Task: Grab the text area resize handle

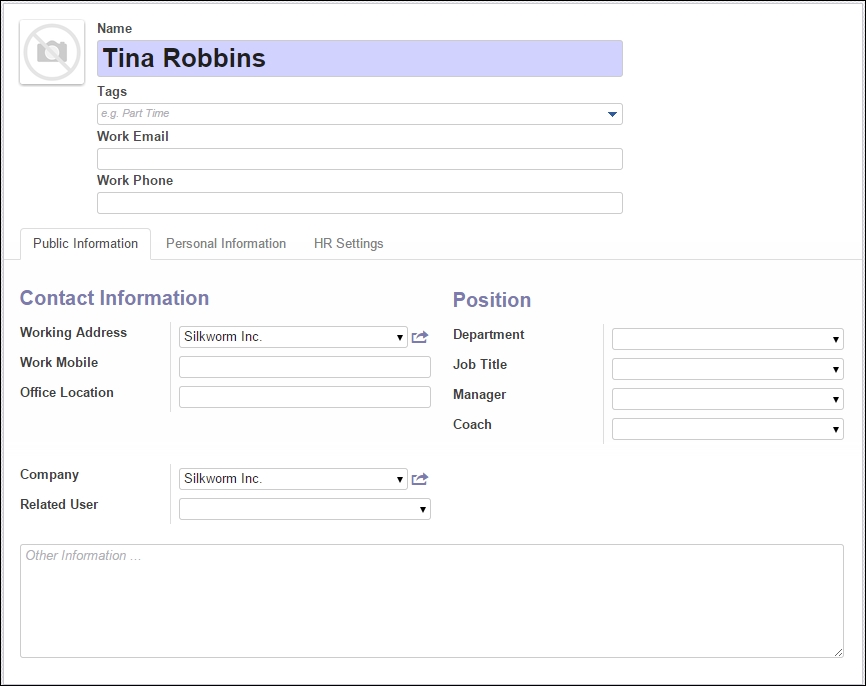Action: coord(838,652)
